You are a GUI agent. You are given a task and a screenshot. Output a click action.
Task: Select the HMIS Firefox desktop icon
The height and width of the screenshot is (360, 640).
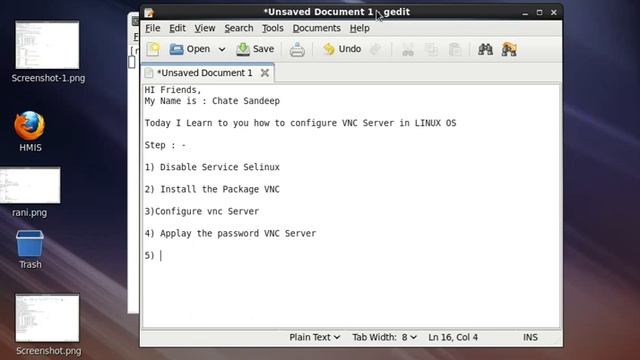pos(30,131)
